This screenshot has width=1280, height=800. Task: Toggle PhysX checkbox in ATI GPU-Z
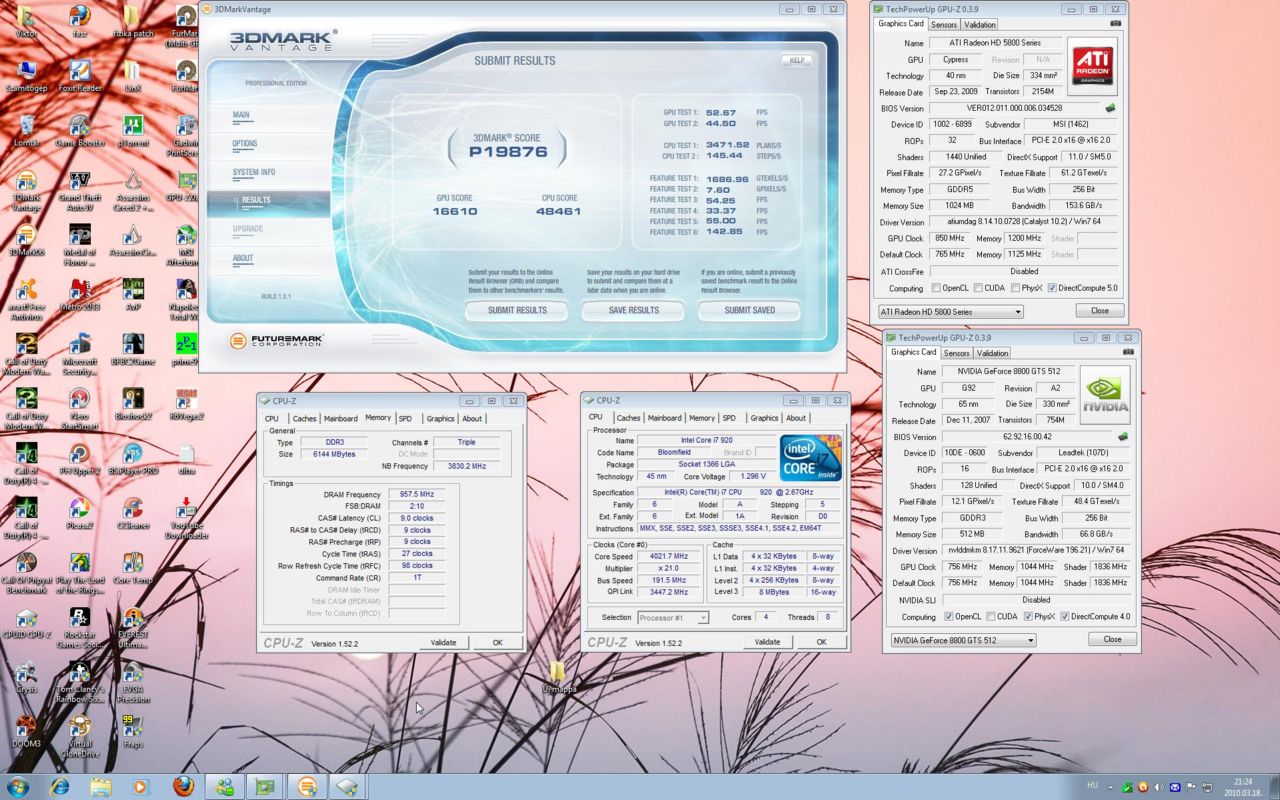click(1017, 288)
